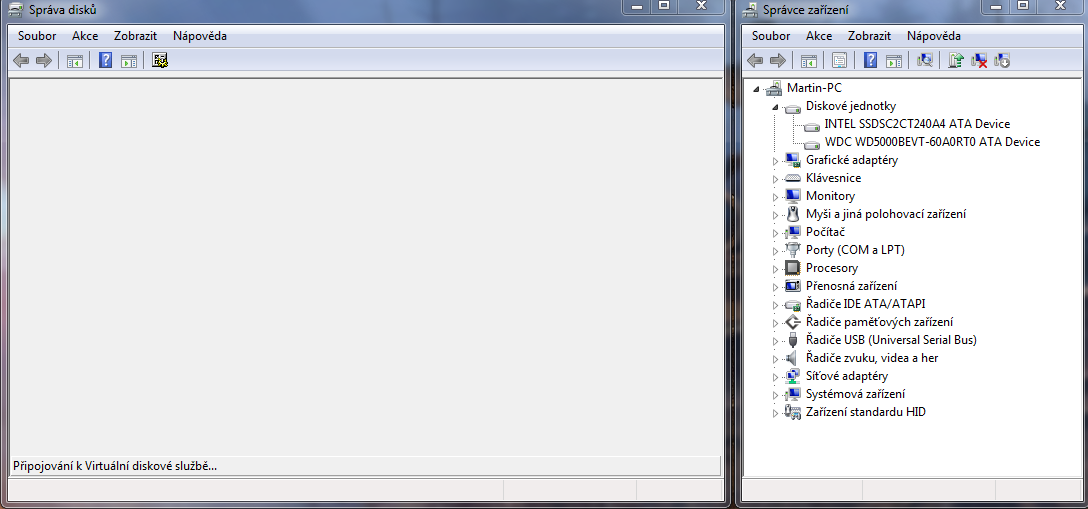Image resolution: width=1088 pixels, height=509 pixels.
Task: Select the Zařízení standardu HID label
Action: pos(865,412)
